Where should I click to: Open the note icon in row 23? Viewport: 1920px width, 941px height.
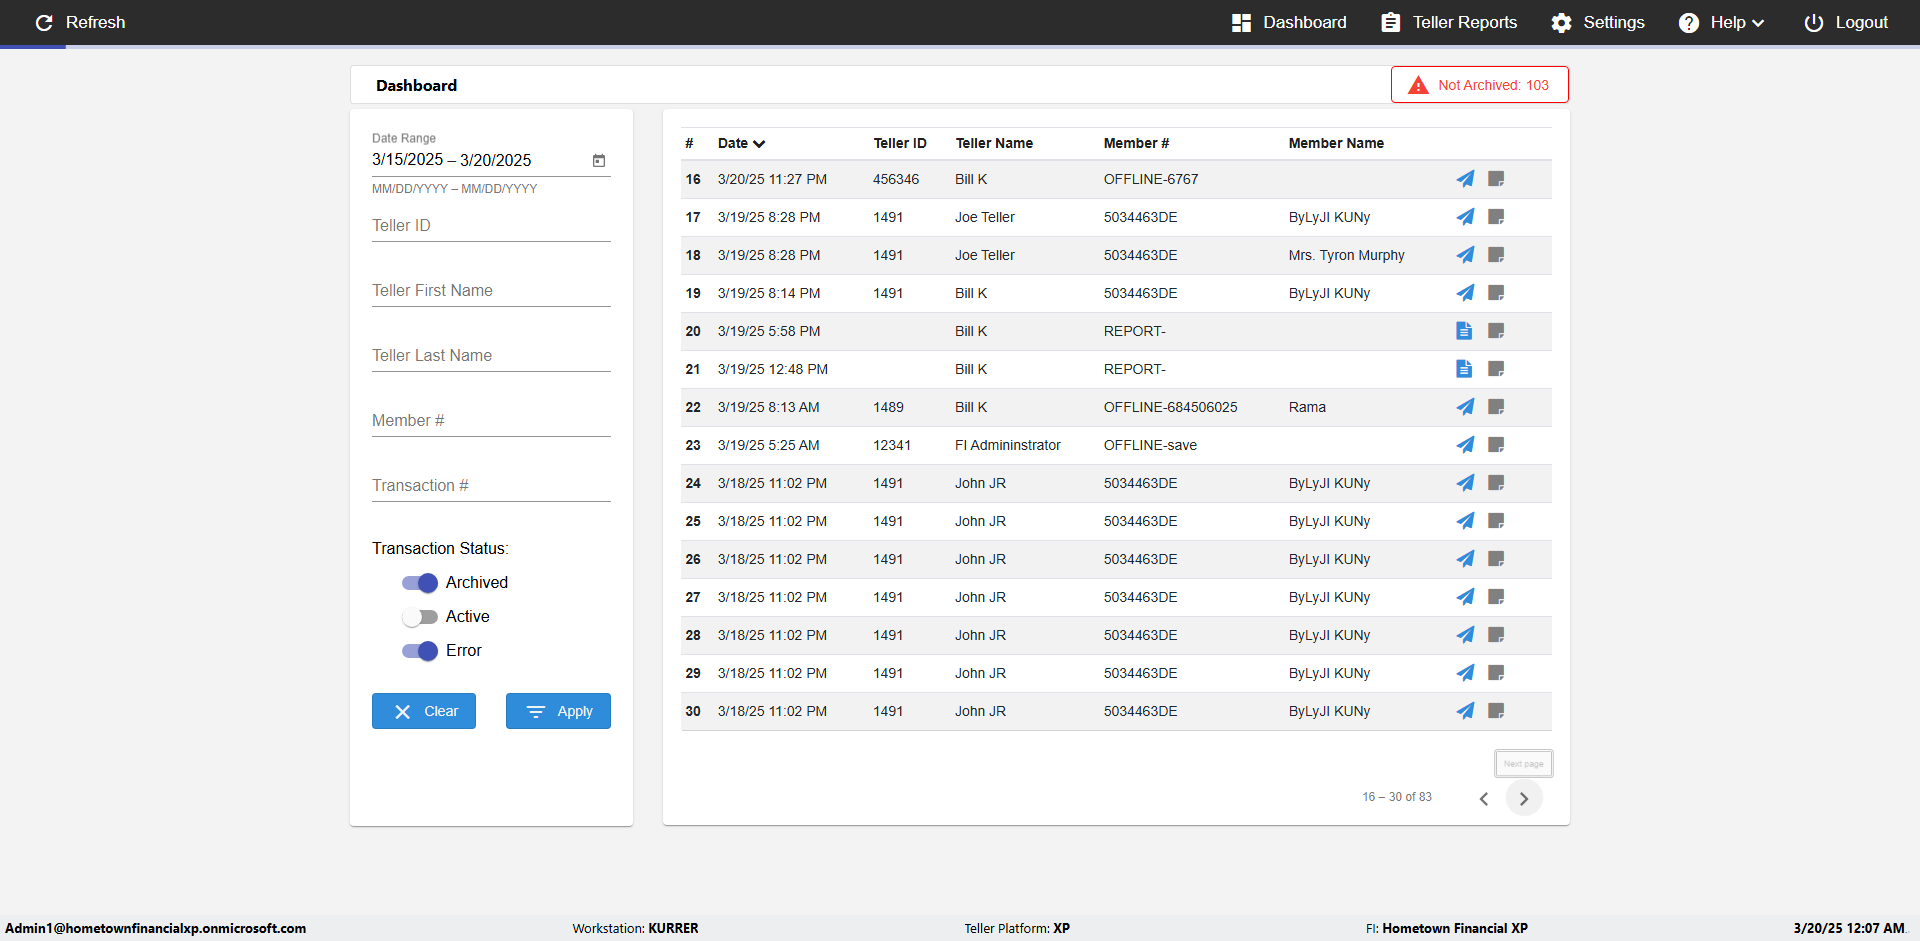click(1496, 445)
